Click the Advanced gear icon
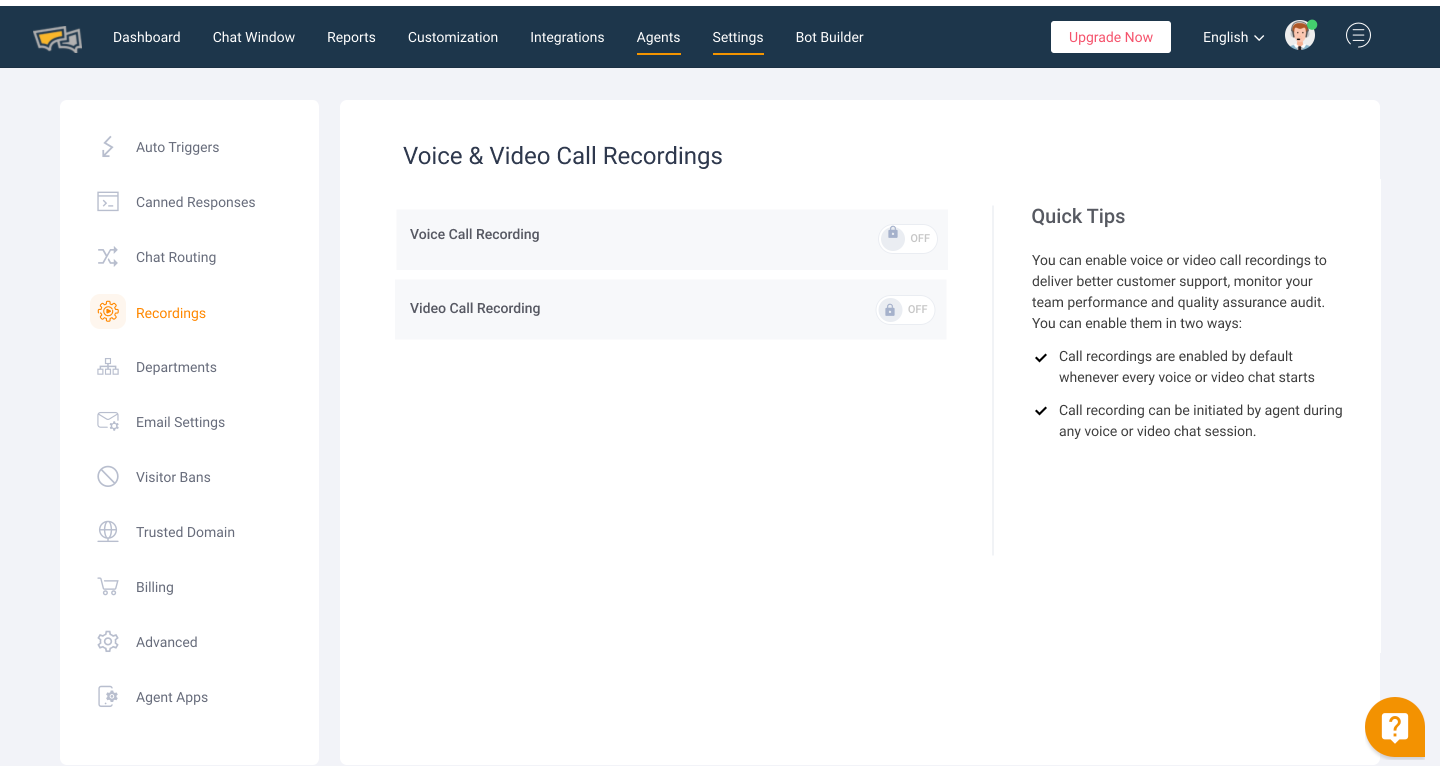This screenshot has height=766, width=1440. tap(108, 642)
